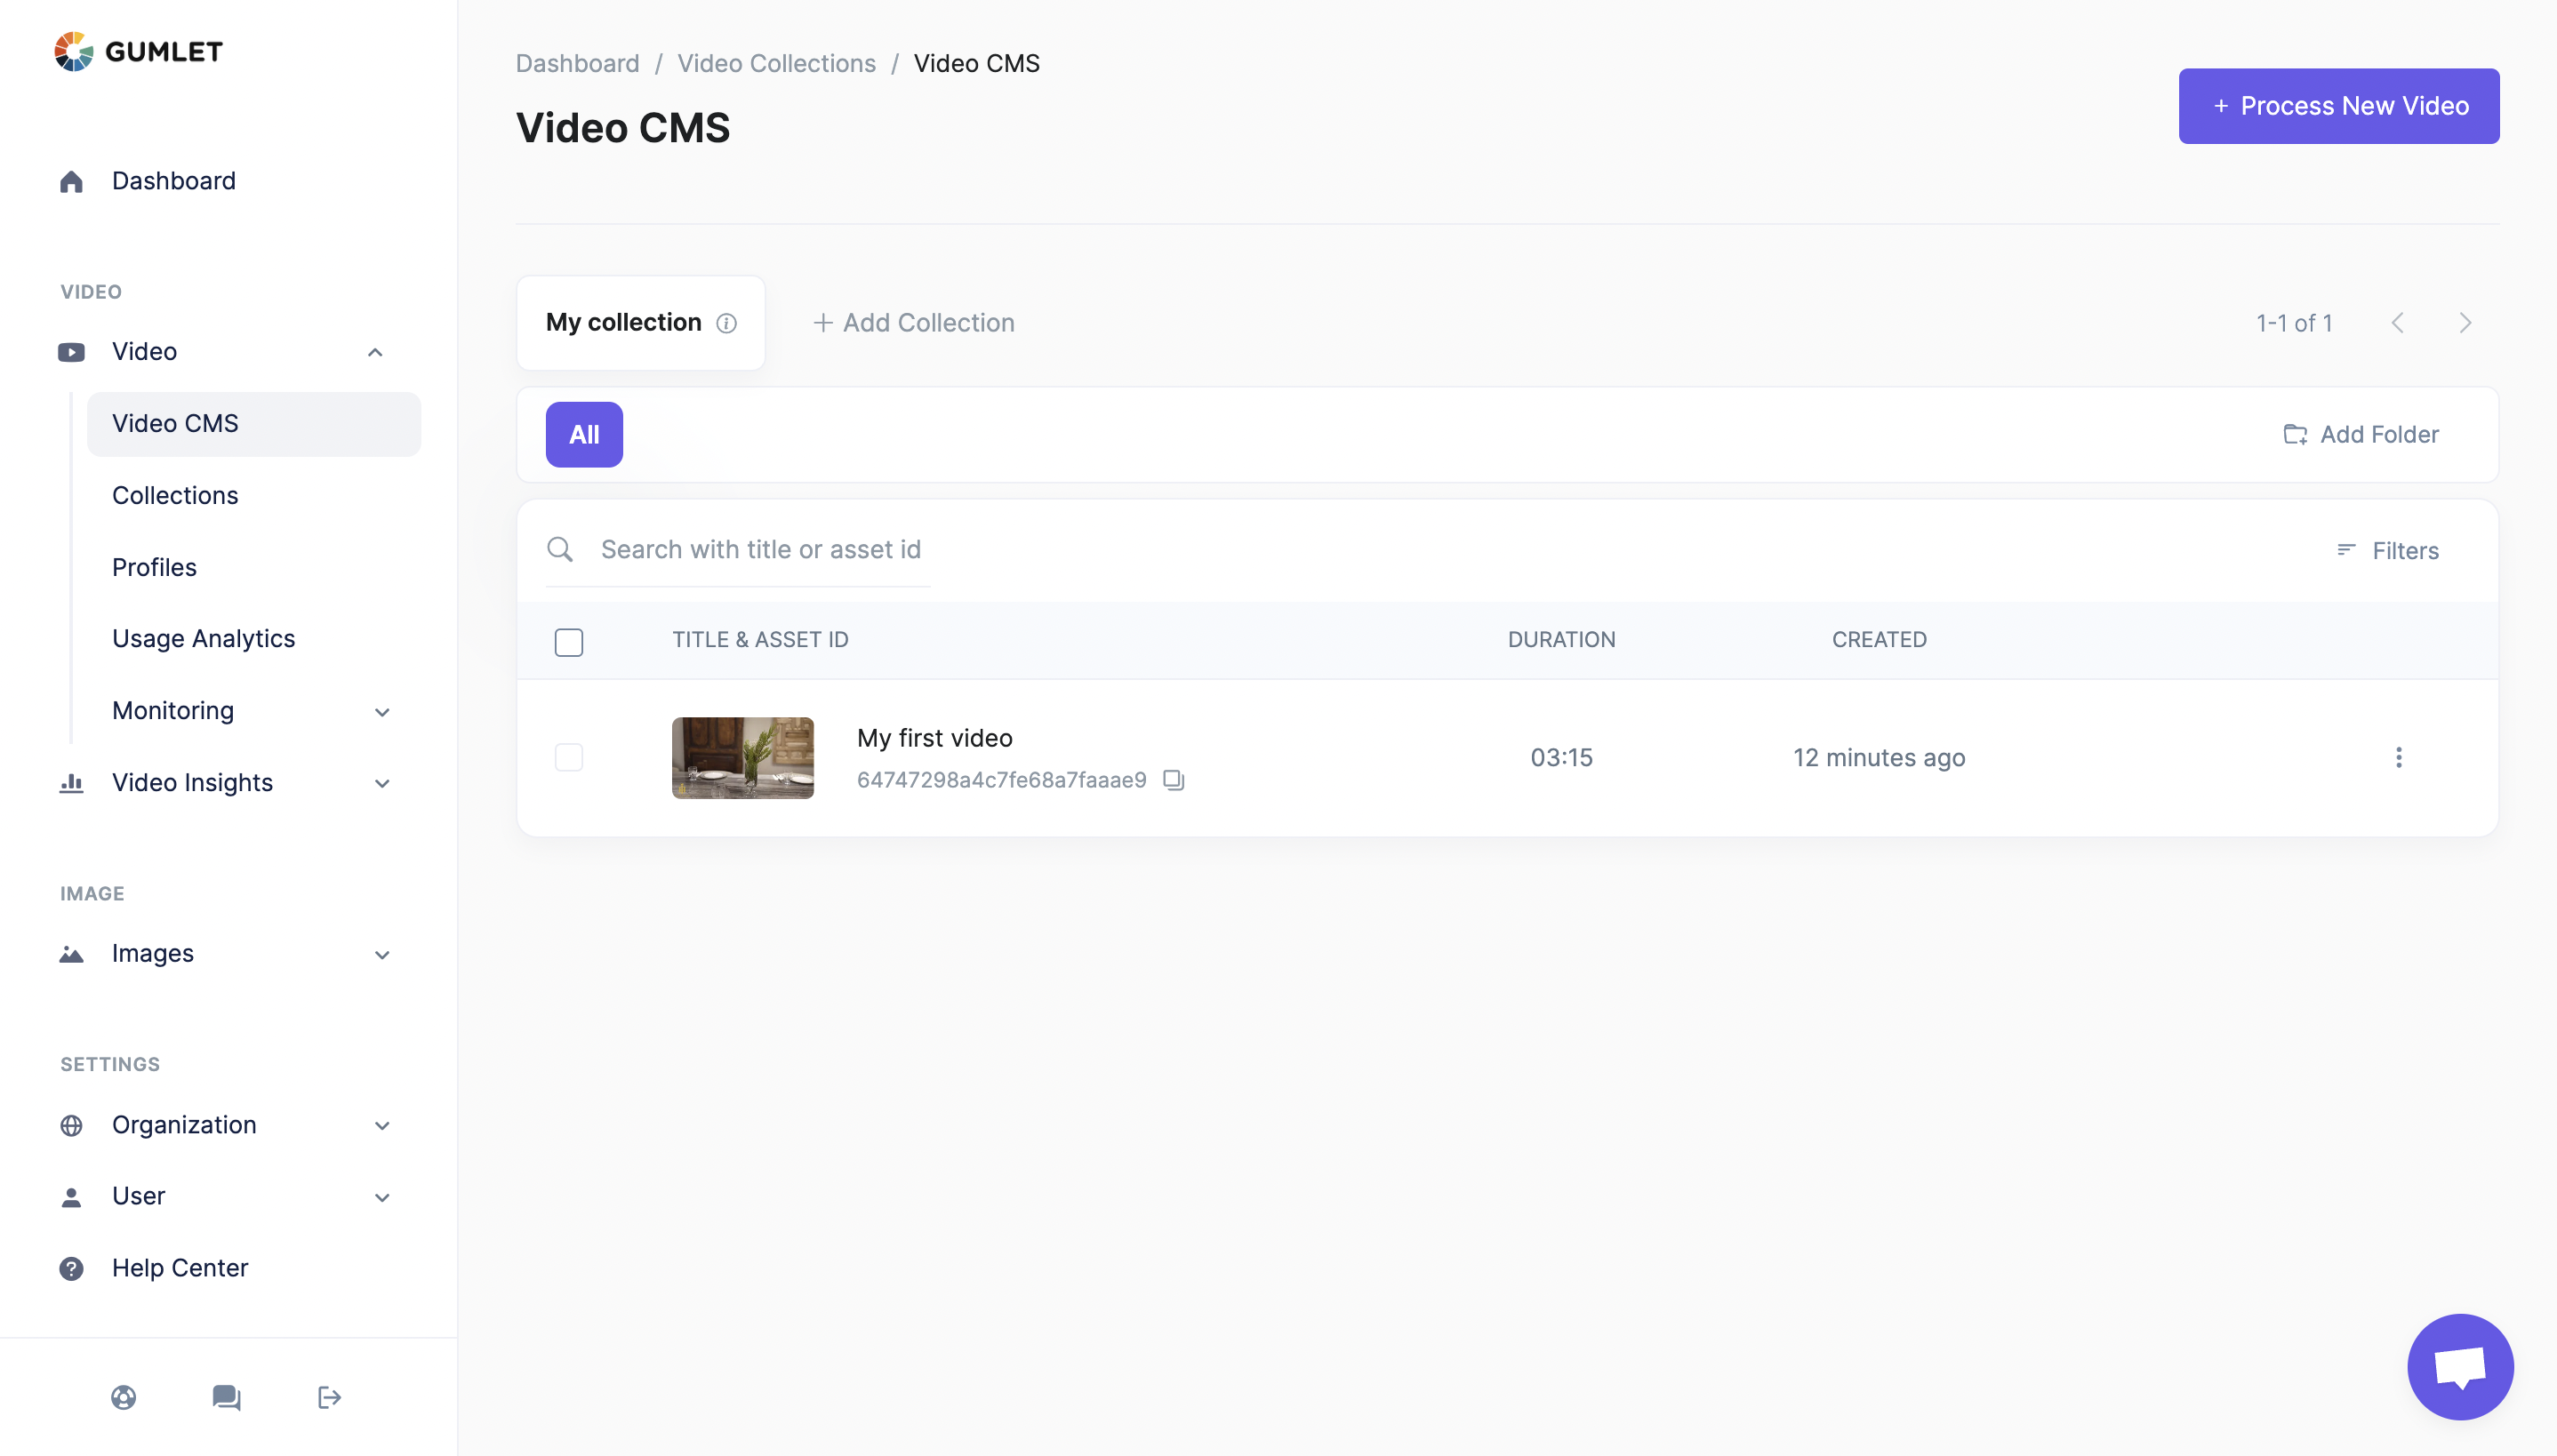The image size is (2557, 1456).
Task: Tick the checkbox for My first video
Action: point(569,757)
